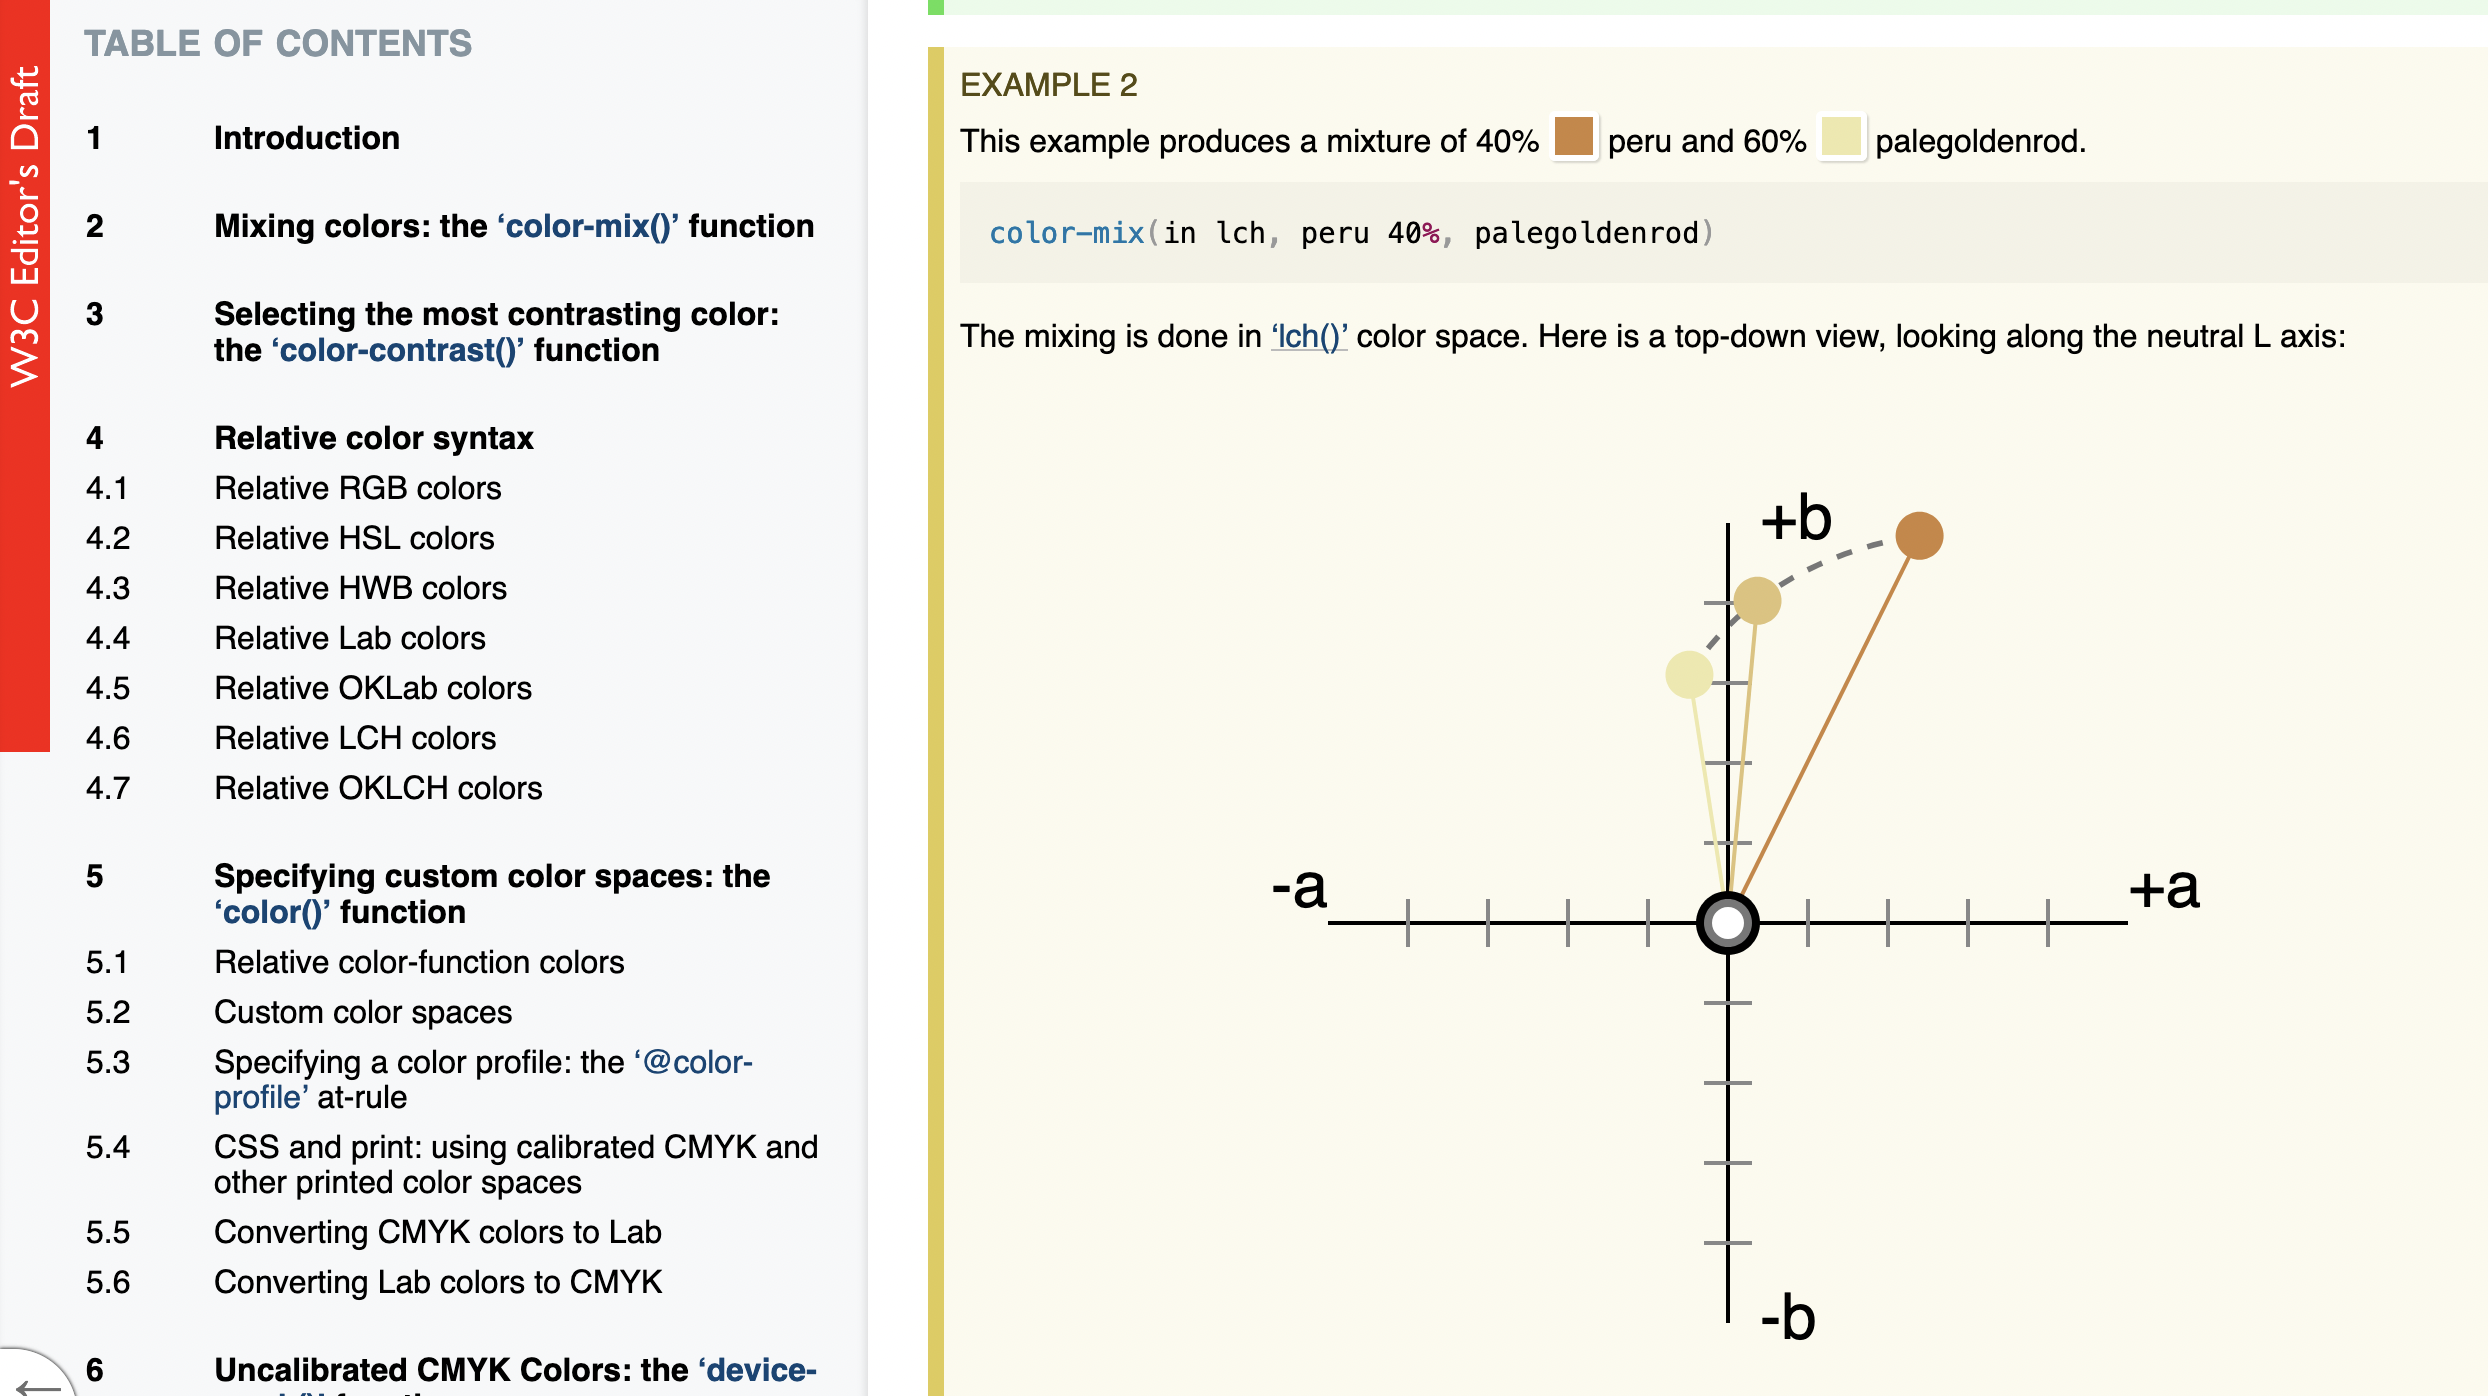Open the 'Relative color syntax' heading link
Image resolution: width=2488 pixels, height=1396 pixels.
tap(373, 438)
